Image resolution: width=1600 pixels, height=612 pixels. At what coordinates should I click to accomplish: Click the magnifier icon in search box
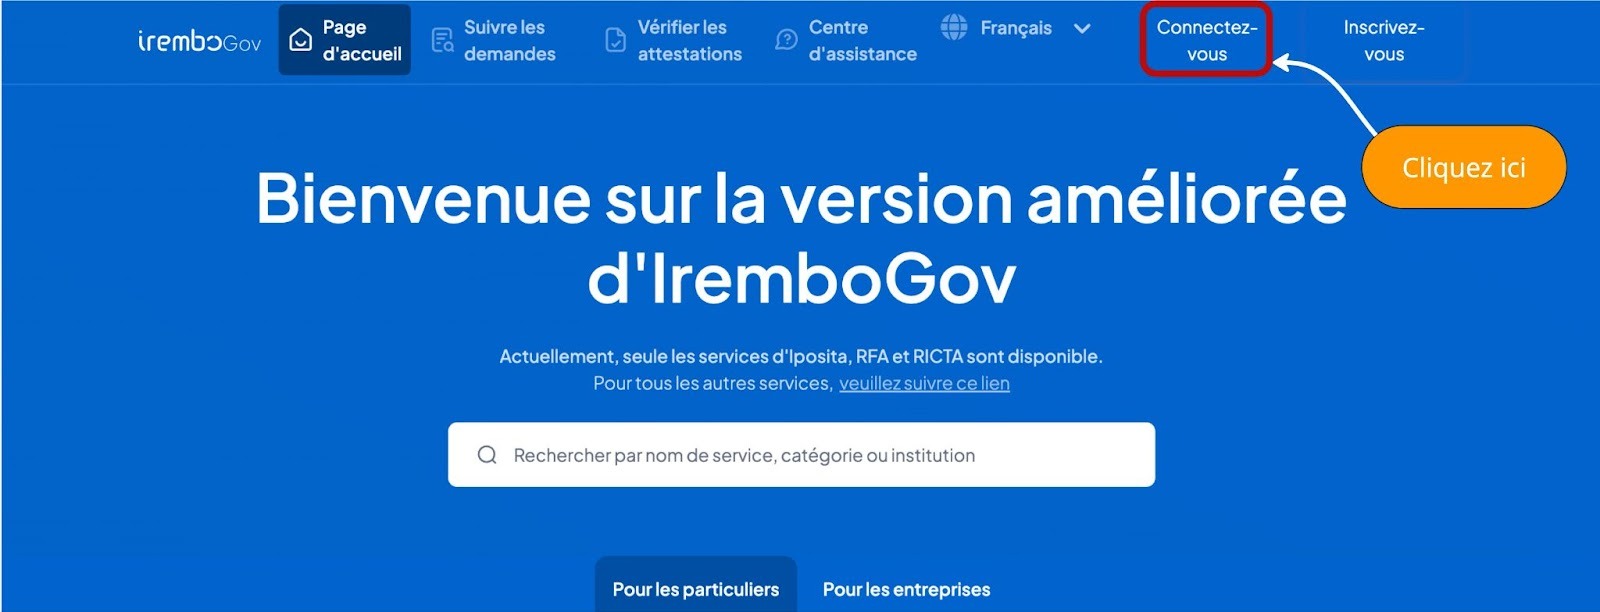click(487, 455)
